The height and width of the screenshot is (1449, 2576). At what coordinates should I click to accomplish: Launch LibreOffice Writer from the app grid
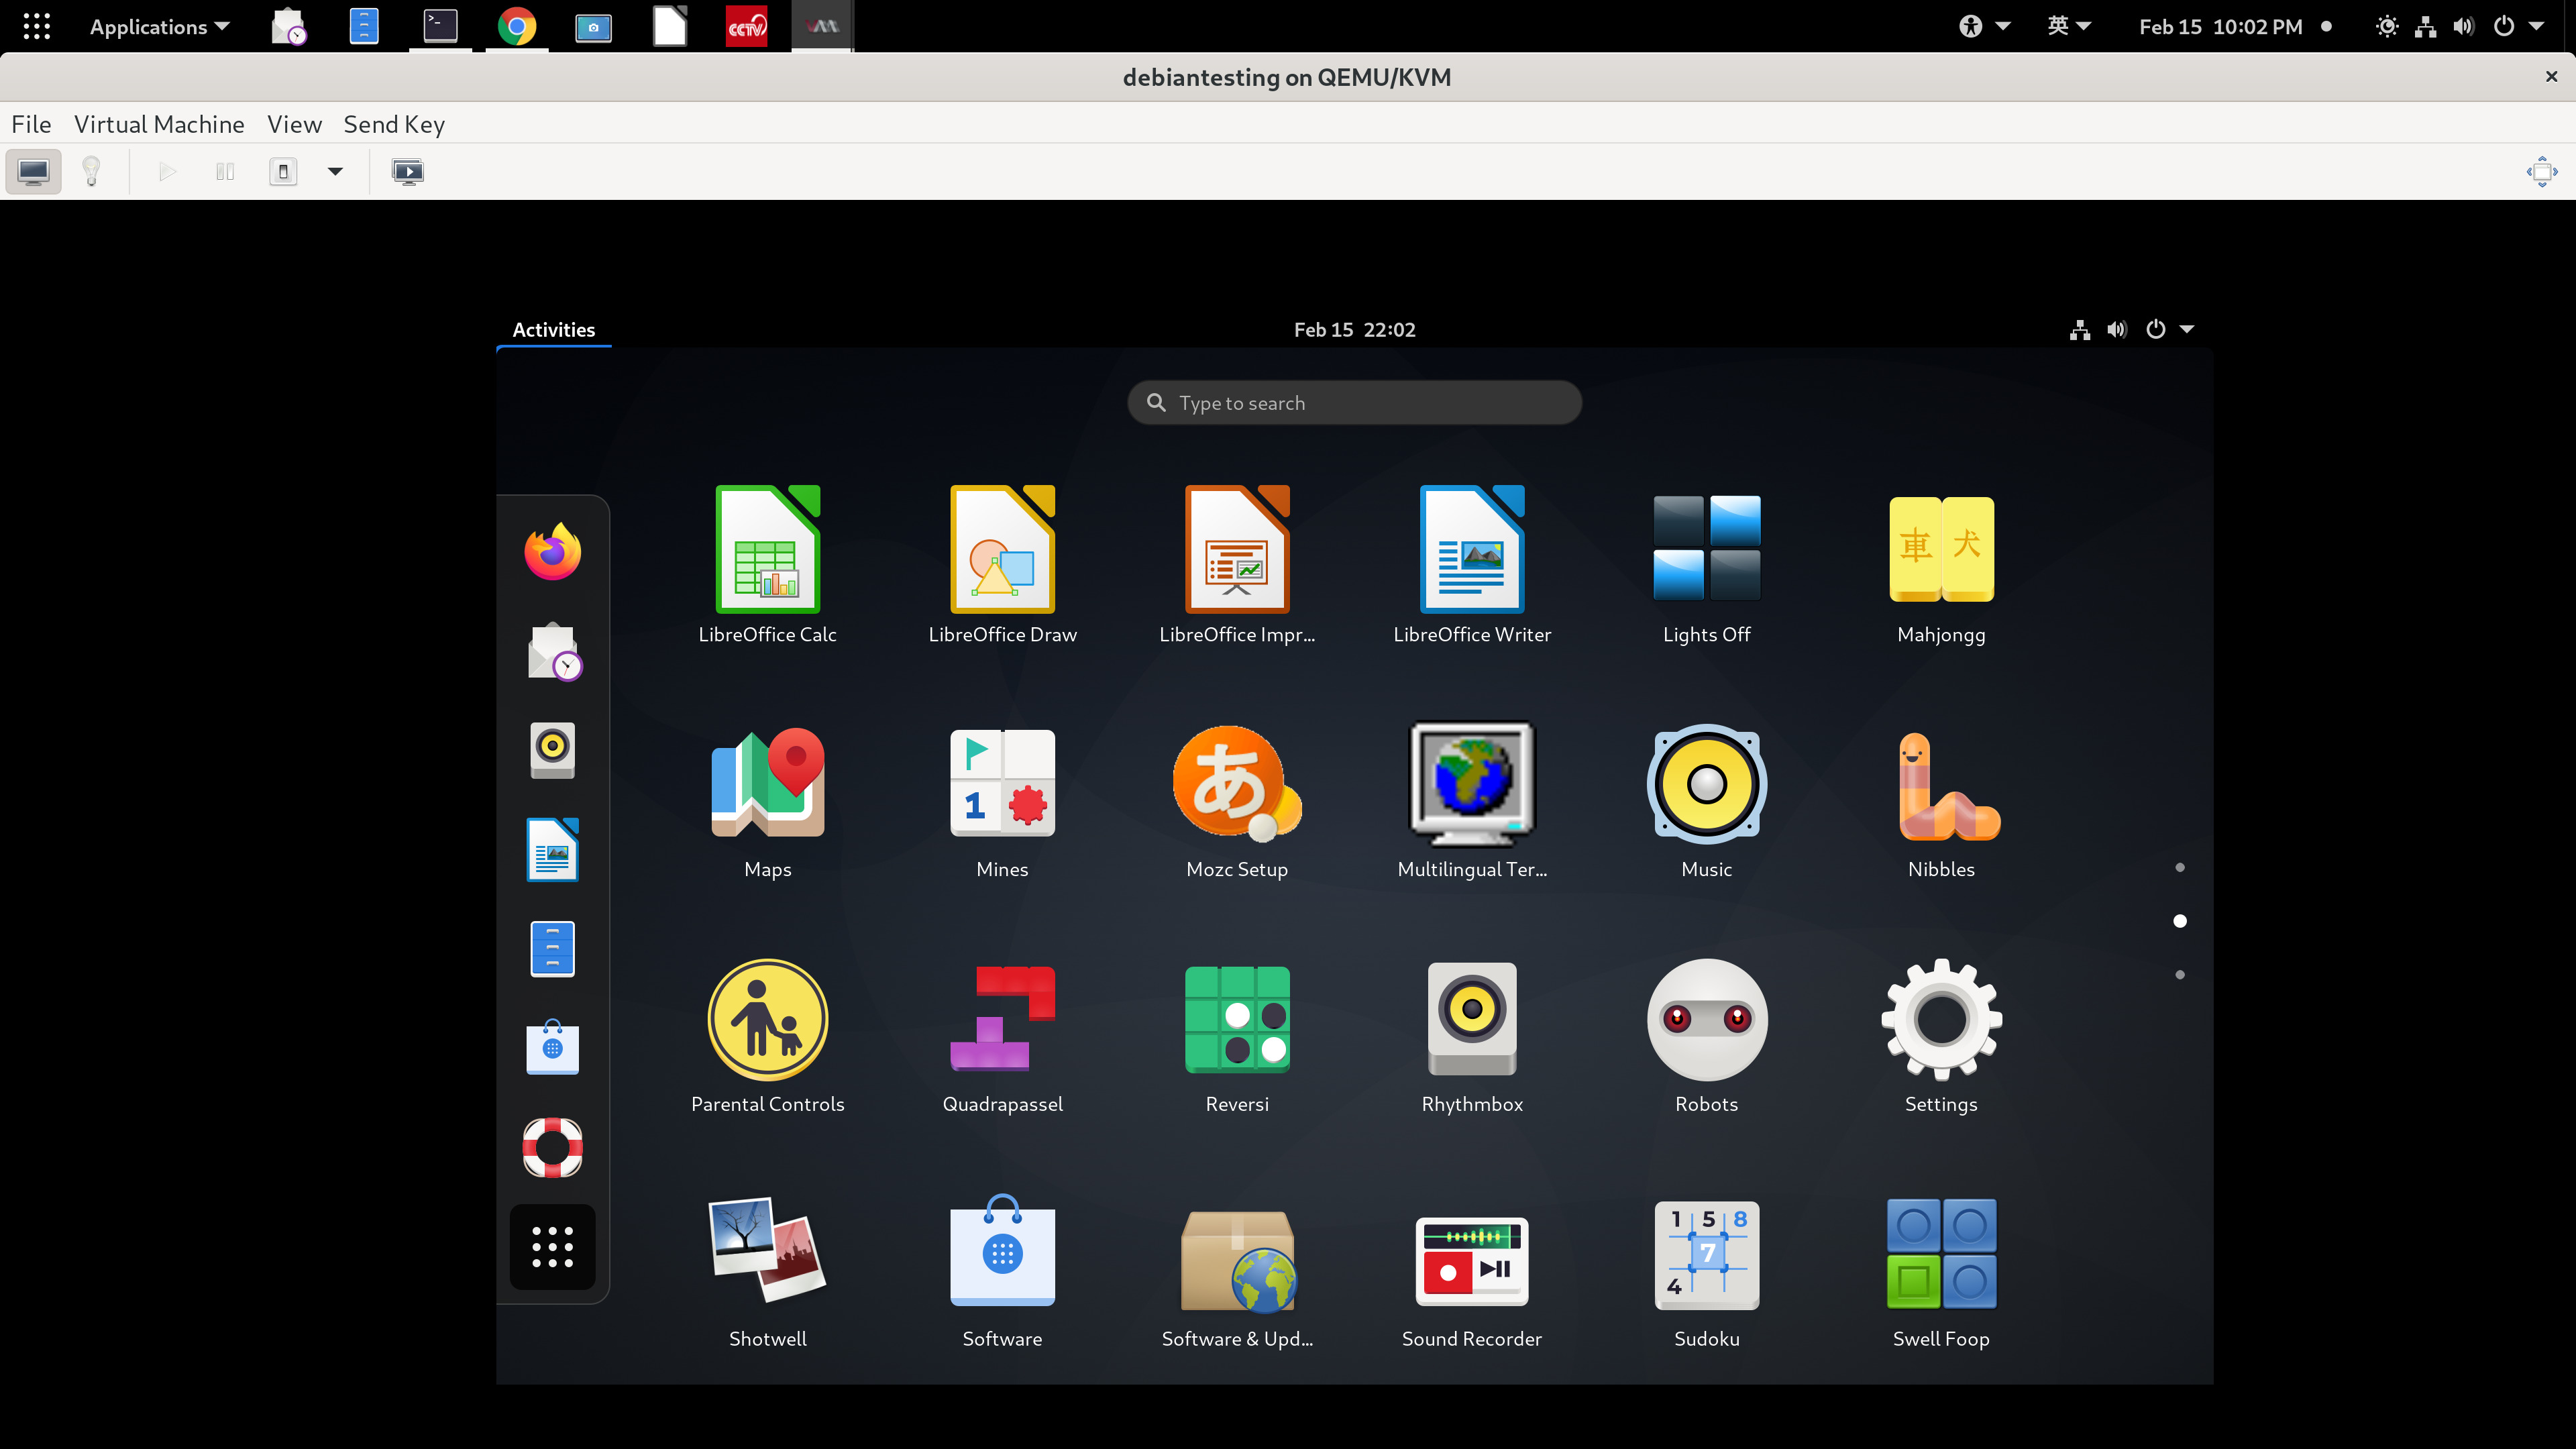pyautogui.click(x=1472, y=565)
